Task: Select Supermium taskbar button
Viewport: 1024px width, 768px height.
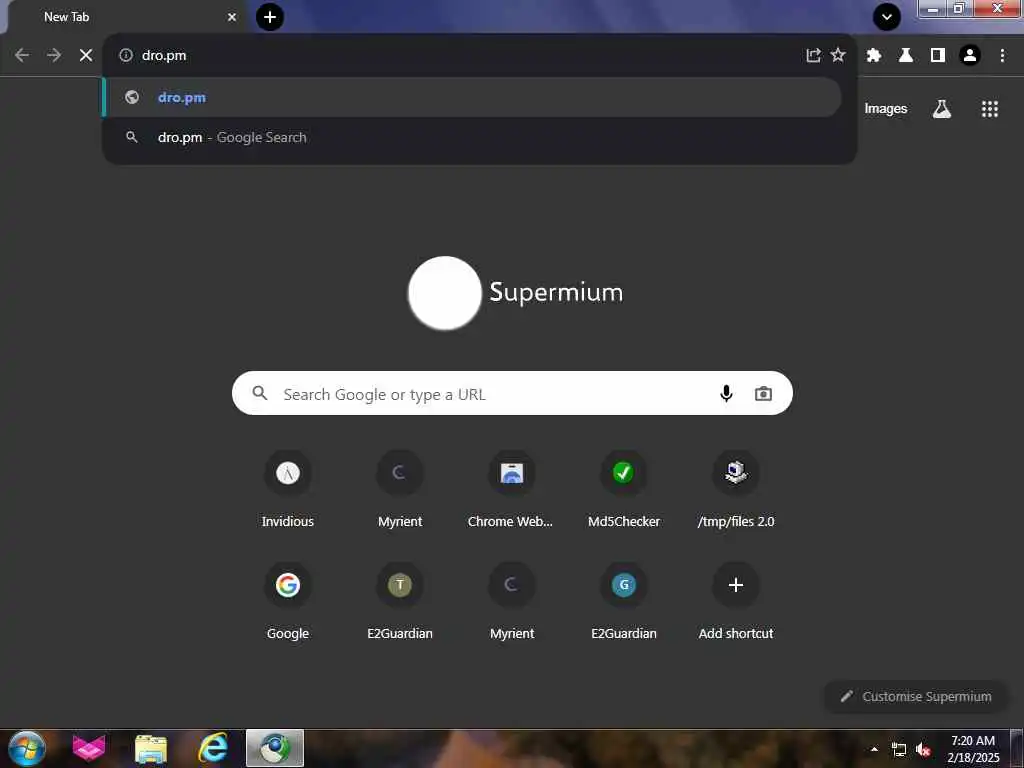Action: (x=275, y=748)
